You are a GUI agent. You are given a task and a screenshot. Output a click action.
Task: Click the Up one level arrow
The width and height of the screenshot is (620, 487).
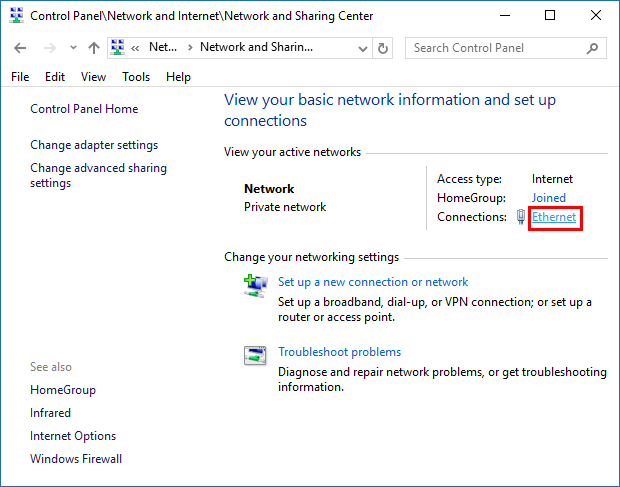tap(93, 48)
